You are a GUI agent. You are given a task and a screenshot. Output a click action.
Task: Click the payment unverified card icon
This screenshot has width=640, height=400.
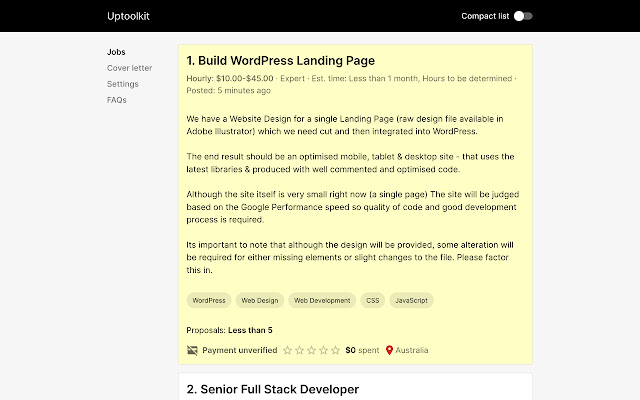point(192,350)
